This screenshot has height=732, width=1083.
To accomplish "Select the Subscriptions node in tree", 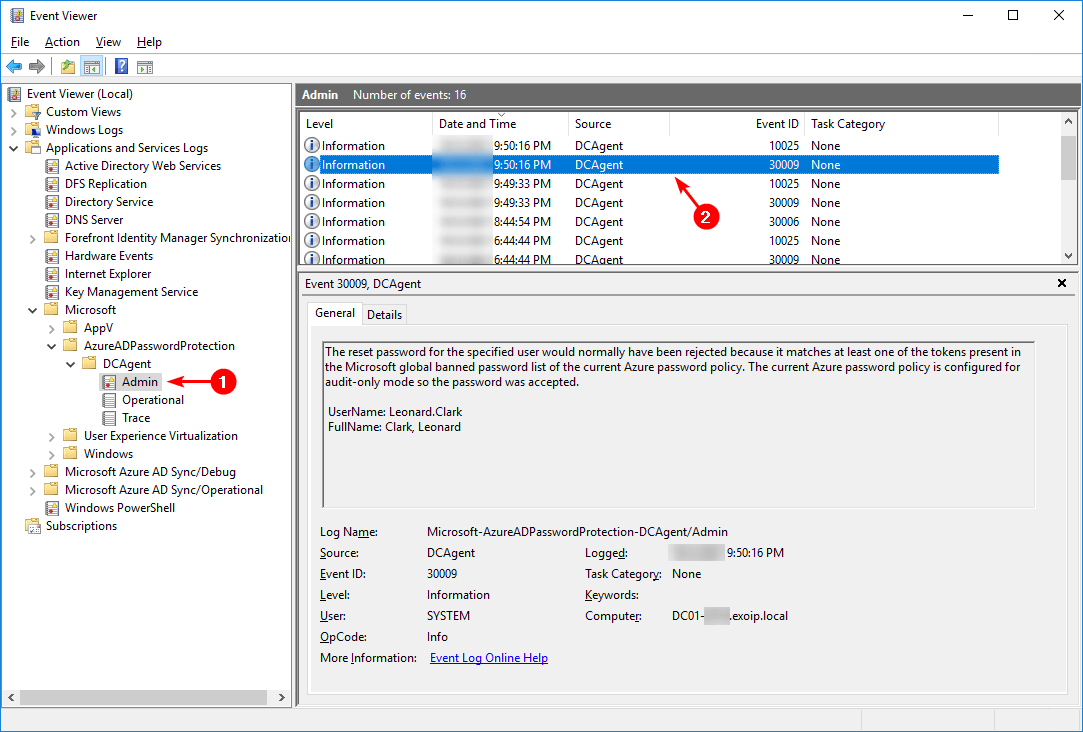I will click(81, 526).
